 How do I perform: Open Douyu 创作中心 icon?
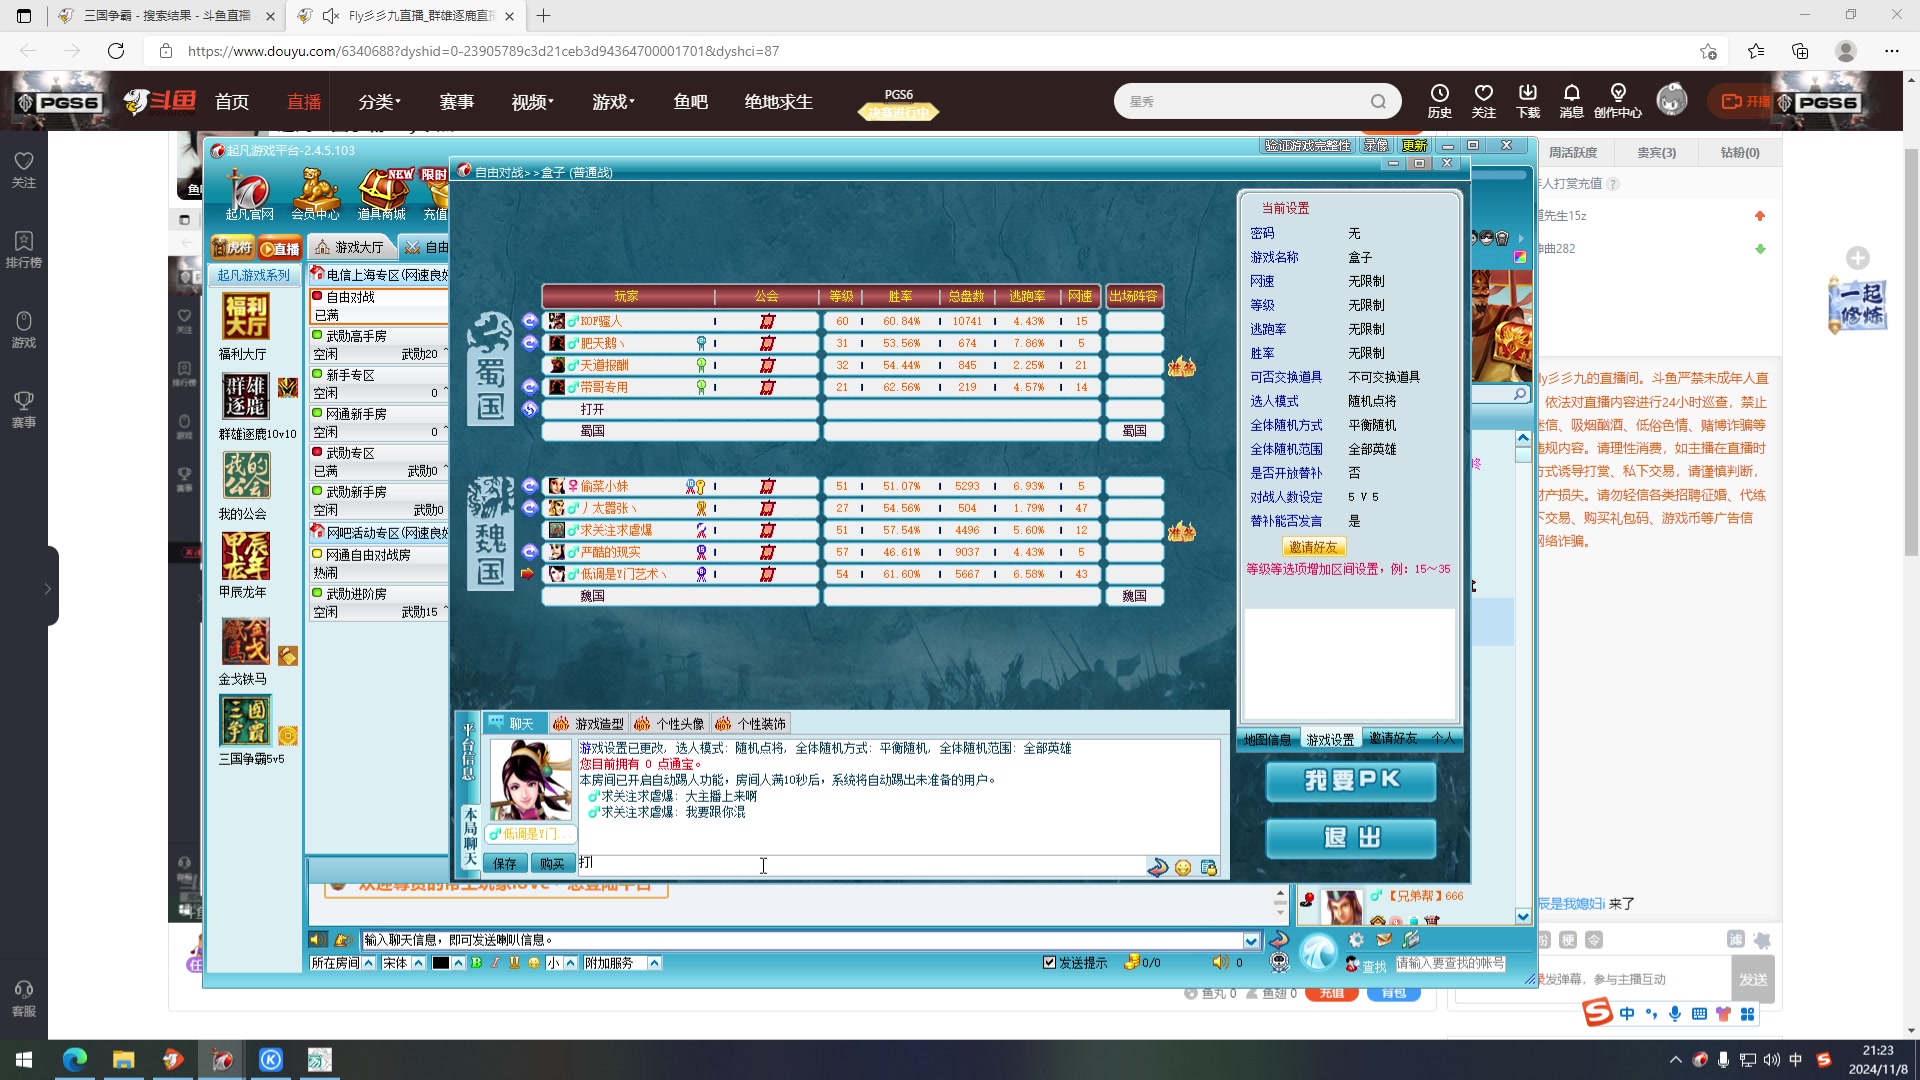tap(1618, 101)
